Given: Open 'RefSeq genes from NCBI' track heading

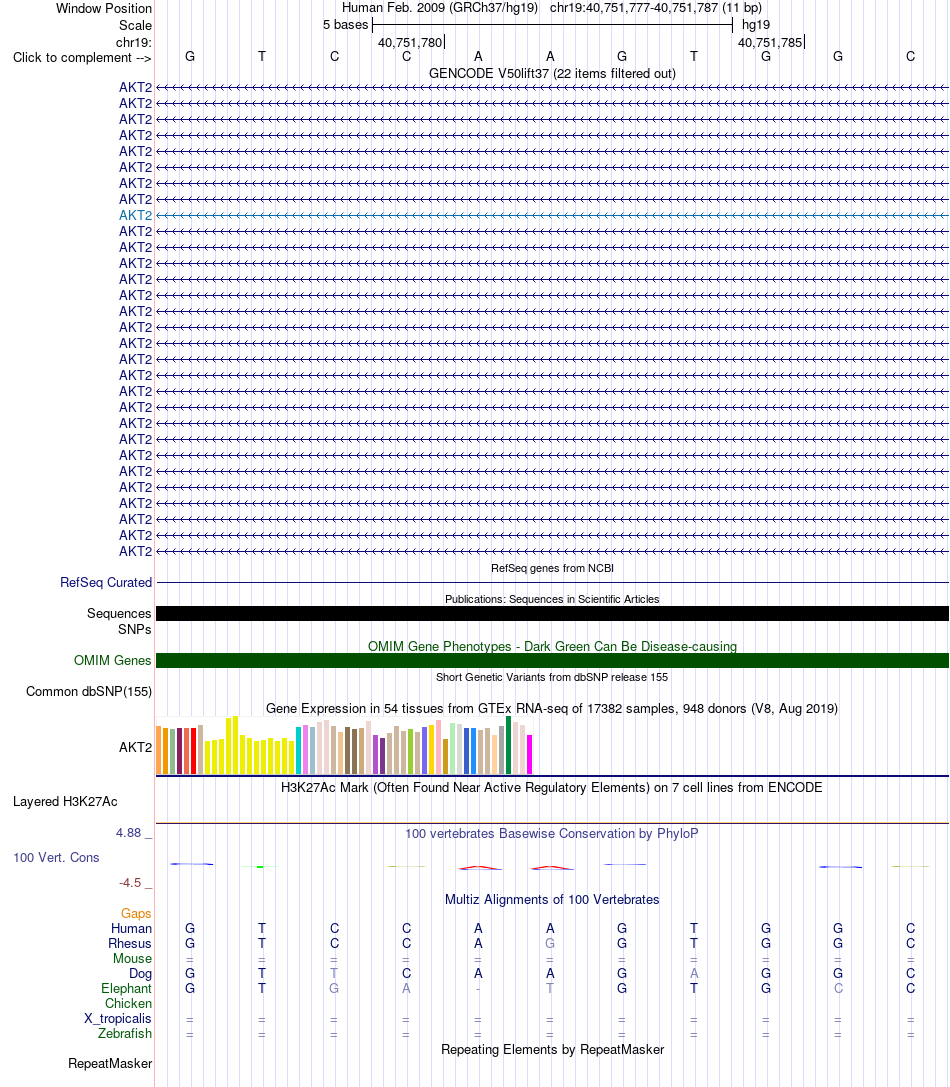Looking at the screenshot, I should tap(552, 568).
